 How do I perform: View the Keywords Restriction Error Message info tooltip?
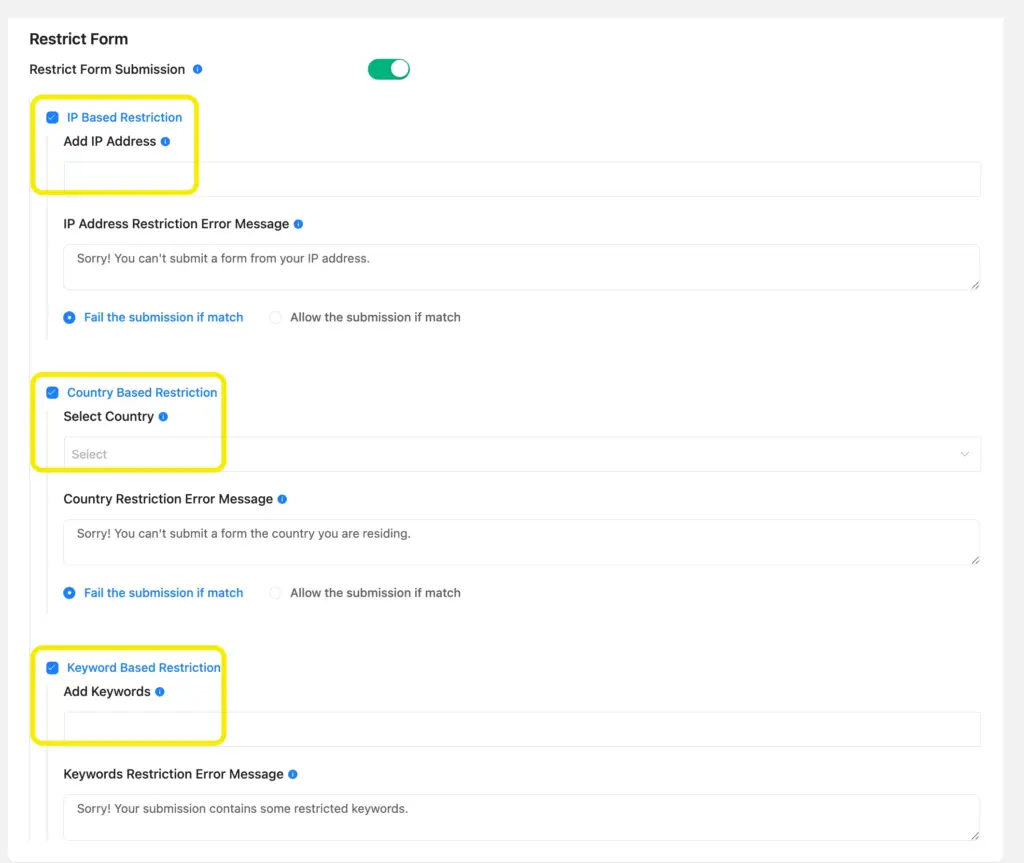click(292, 774)
